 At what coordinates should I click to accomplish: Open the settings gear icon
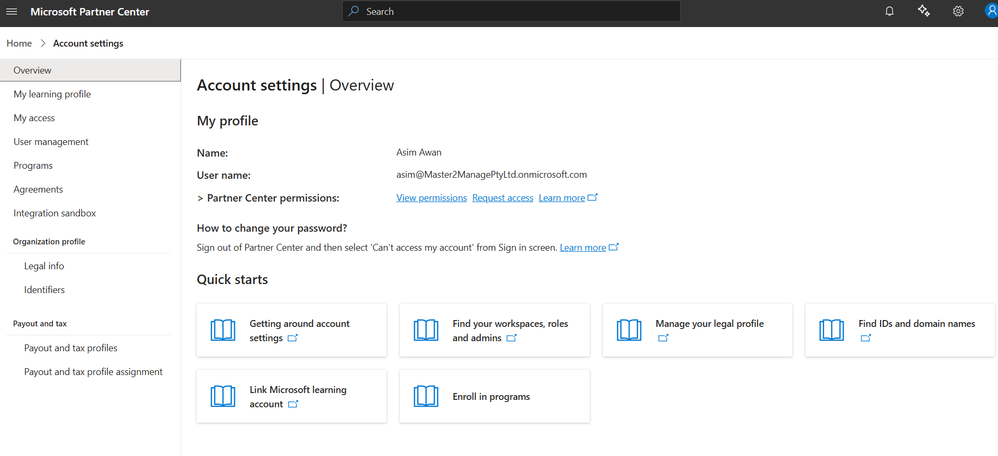pyautogui.click(x=958, y=11)
